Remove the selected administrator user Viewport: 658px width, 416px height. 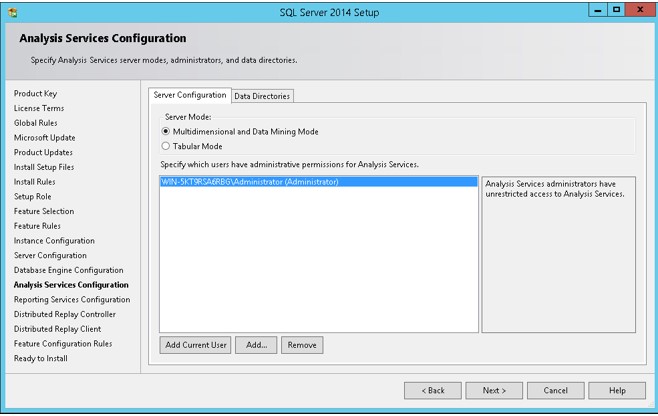(x=302, y=345)
